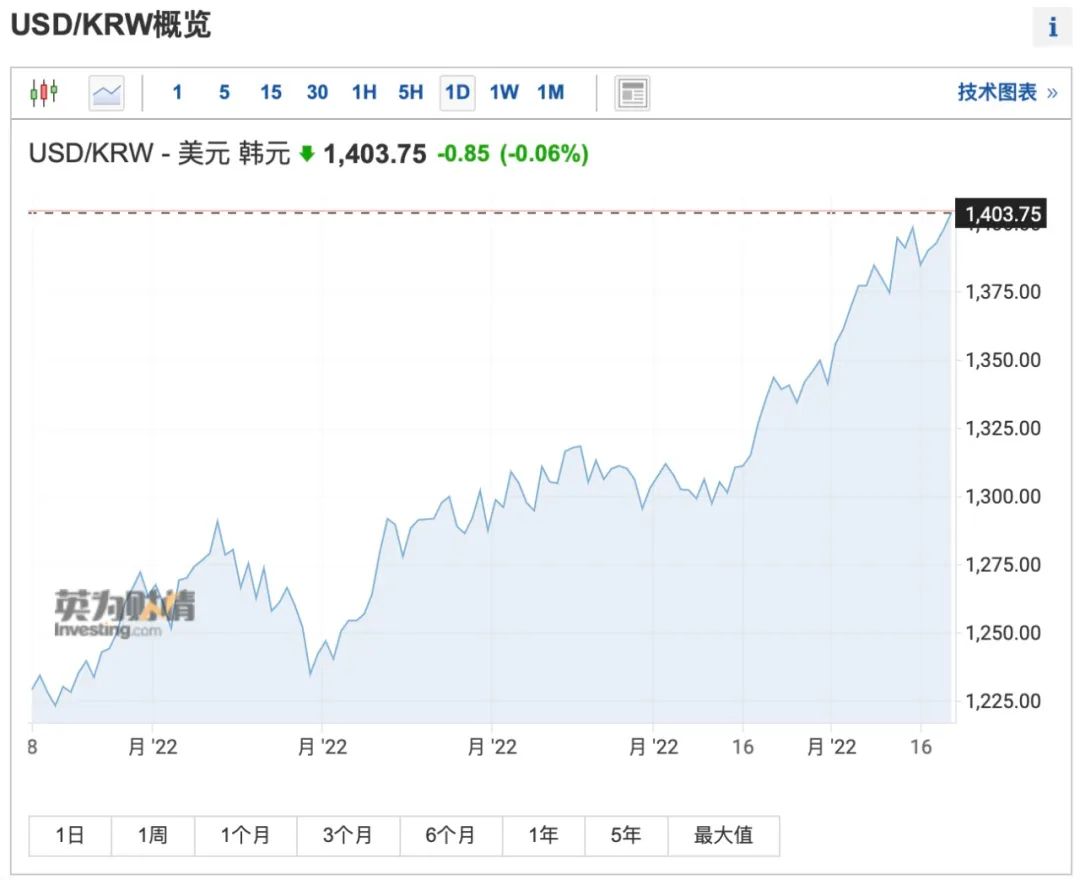Switch chart to 1W weekly interval
This screenshot has width=1080, height=880.
point(504,93)
